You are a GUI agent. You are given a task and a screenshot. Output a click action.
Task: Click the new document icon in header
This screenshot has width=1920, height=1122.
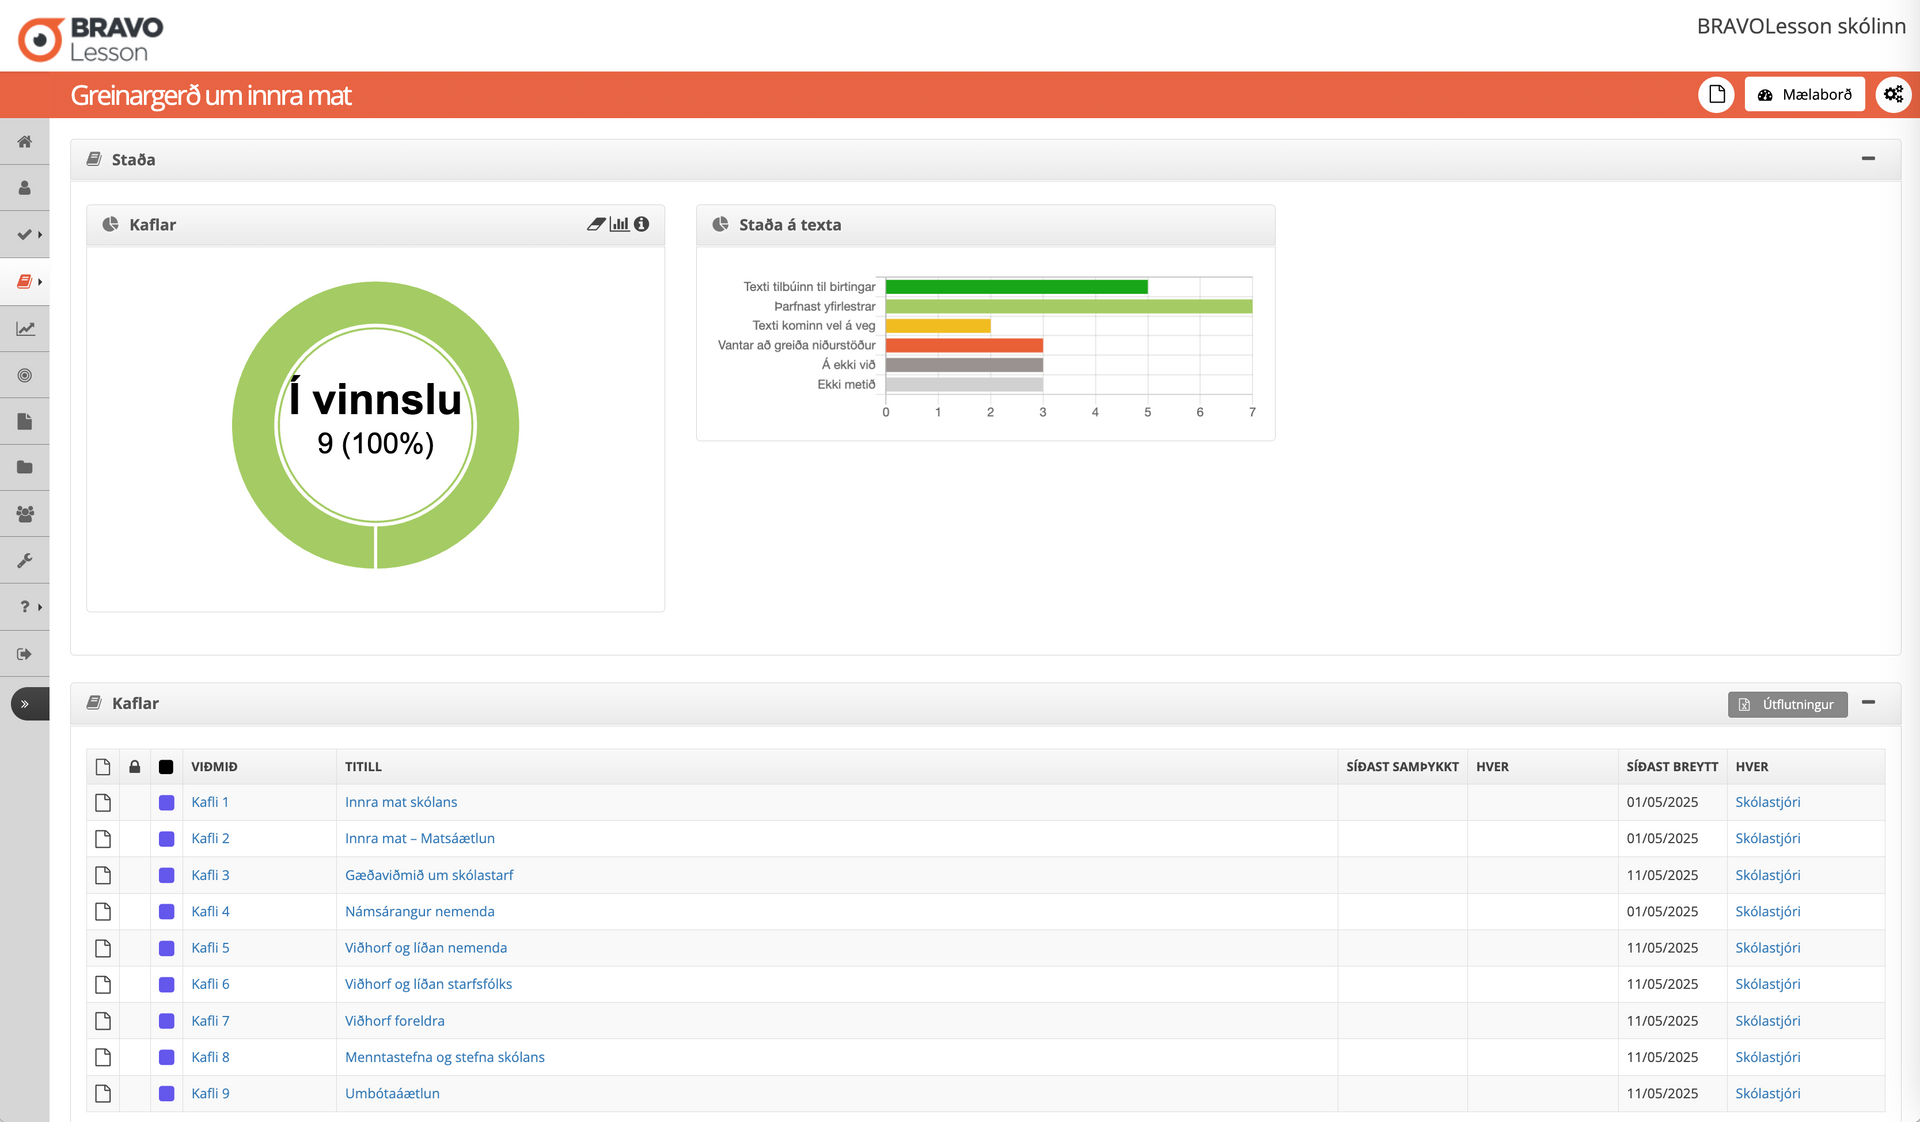[x=1716, y=95]
